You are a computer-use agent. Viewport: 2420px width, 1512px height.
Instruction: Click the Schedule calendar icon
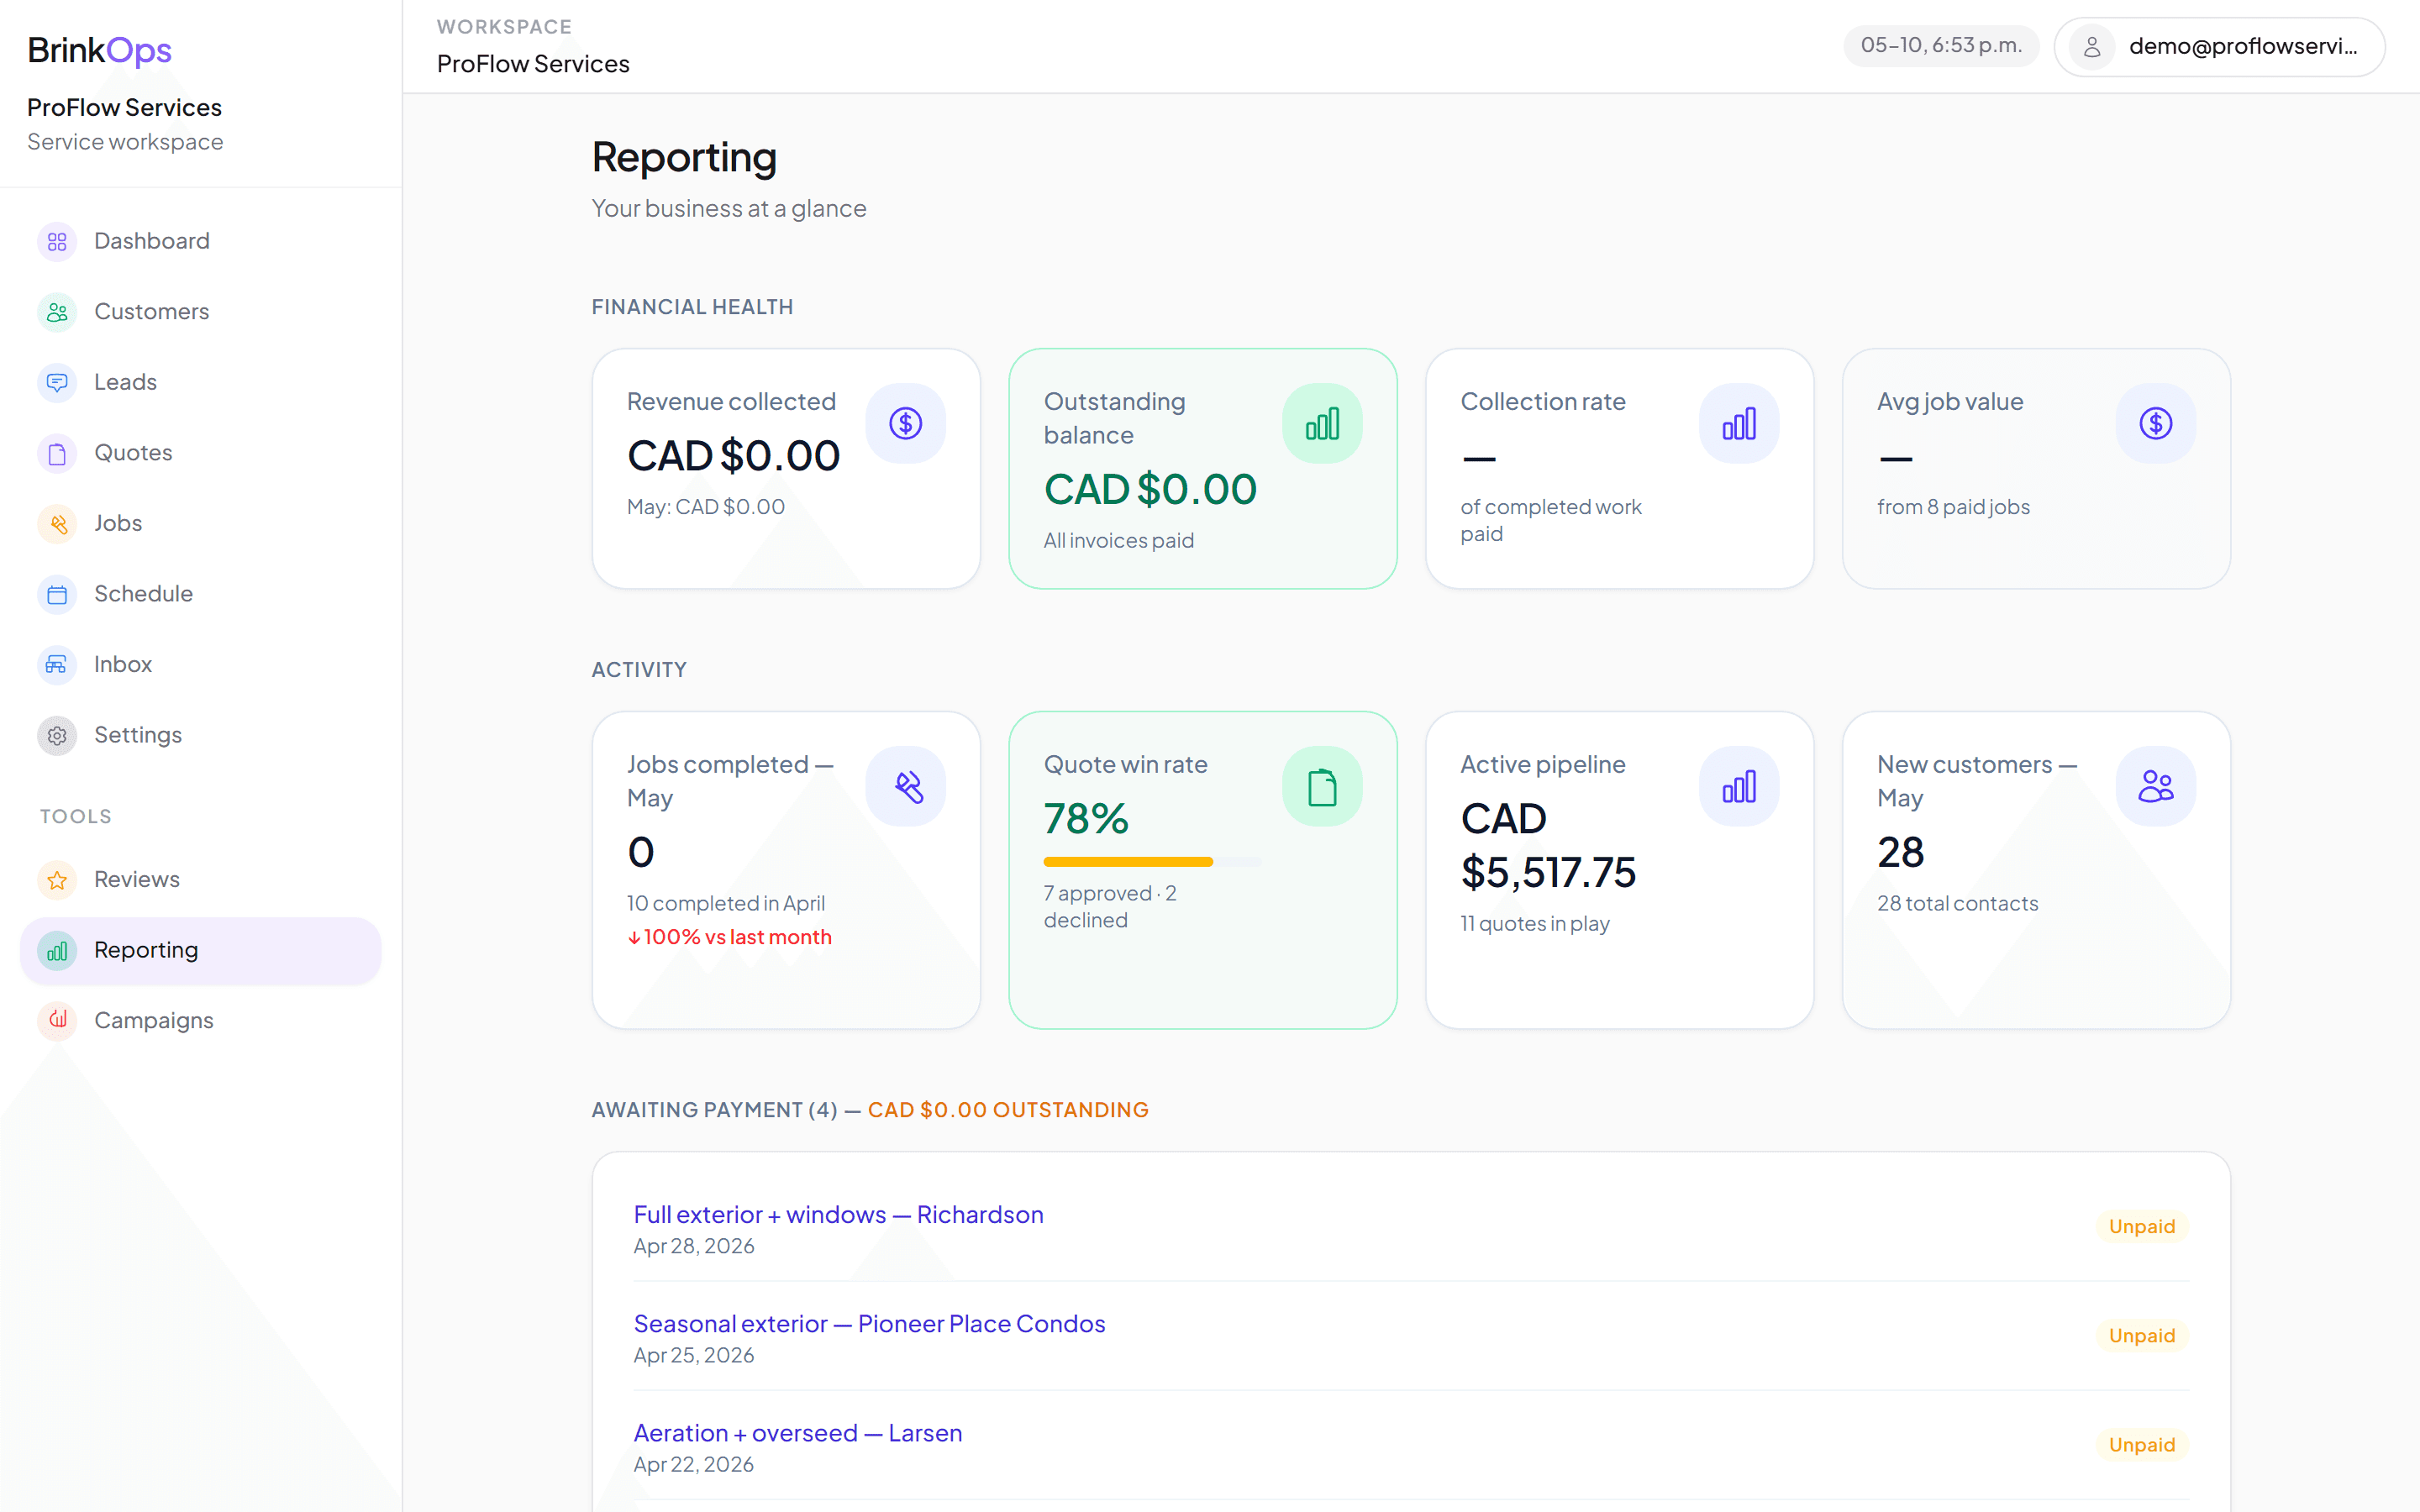point(57,594)
